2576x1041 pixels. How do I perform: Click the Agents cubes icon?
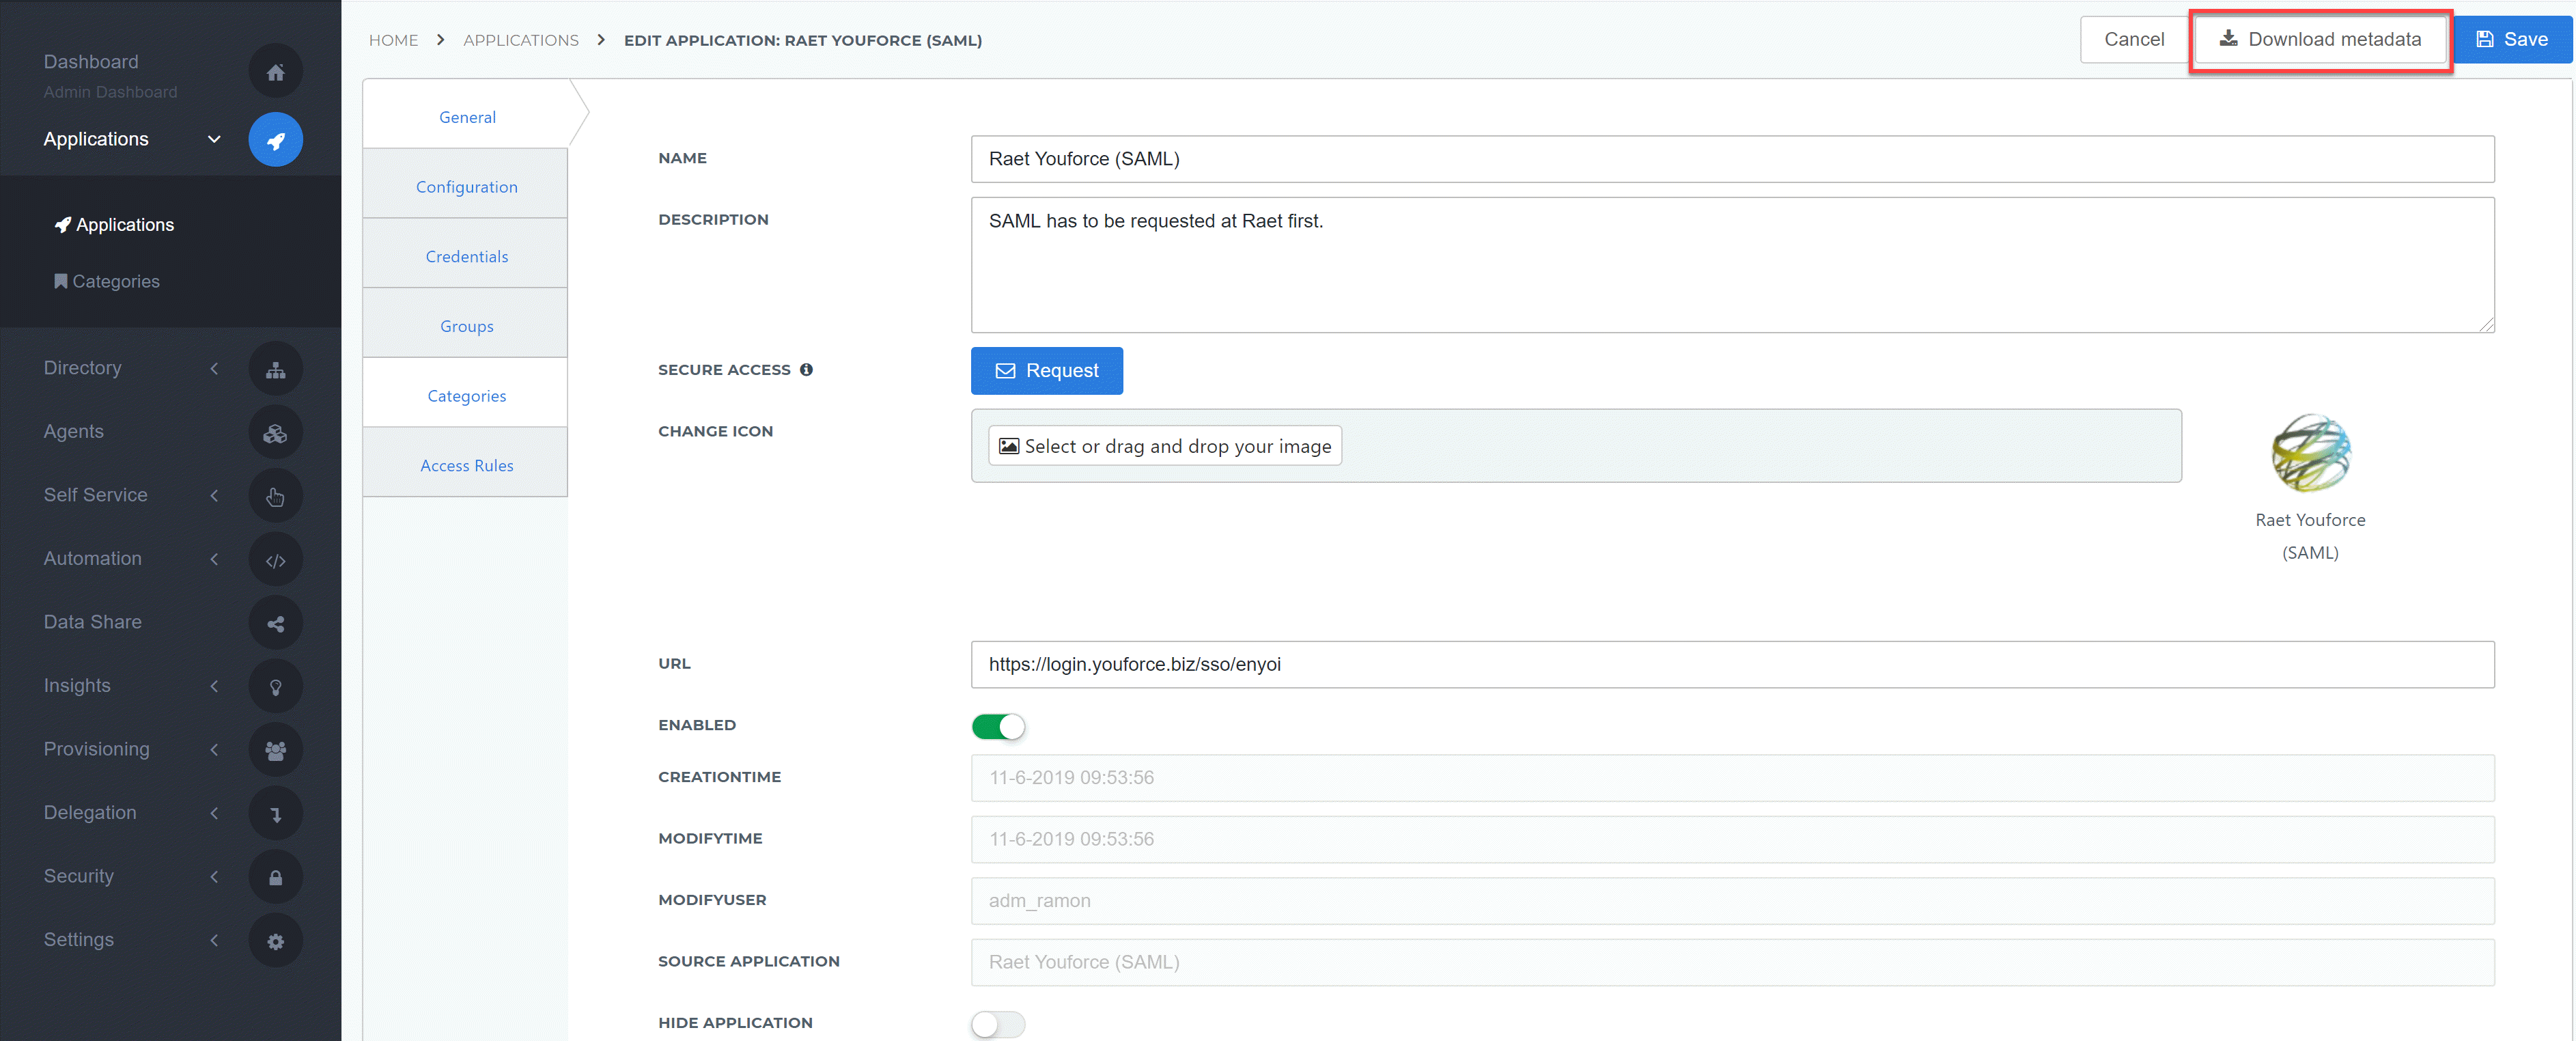[x=275, y=433]
